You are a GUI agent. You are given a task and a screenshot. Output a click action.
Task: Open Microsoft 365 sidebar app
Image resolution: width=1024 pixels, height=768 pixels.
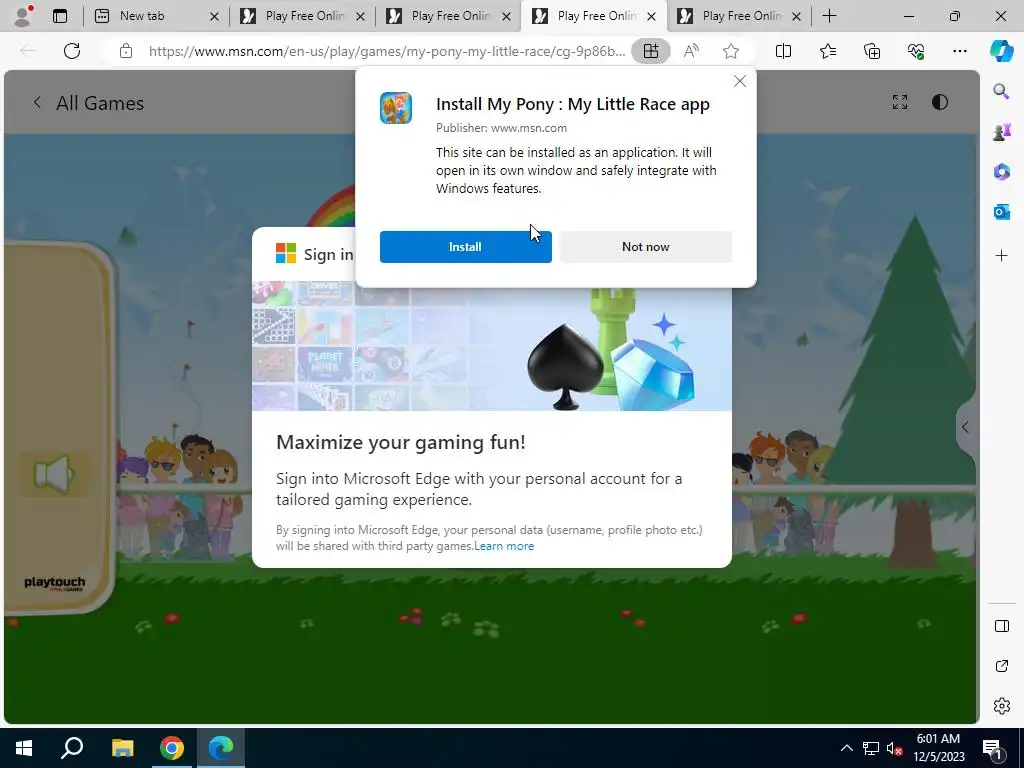pyautogui.click(x=1001, y=172)
